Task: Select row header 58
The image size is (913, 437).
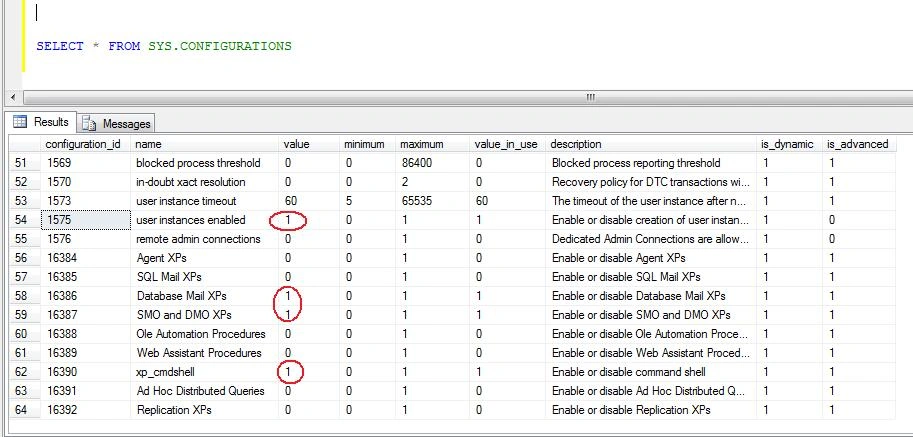Action: tap(22, 296)
